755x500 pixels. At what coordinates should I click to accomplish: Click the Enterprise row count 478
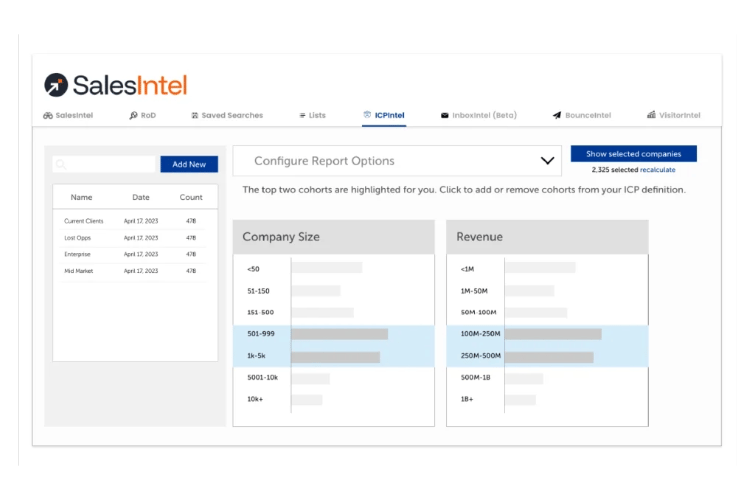click(191, 254)
